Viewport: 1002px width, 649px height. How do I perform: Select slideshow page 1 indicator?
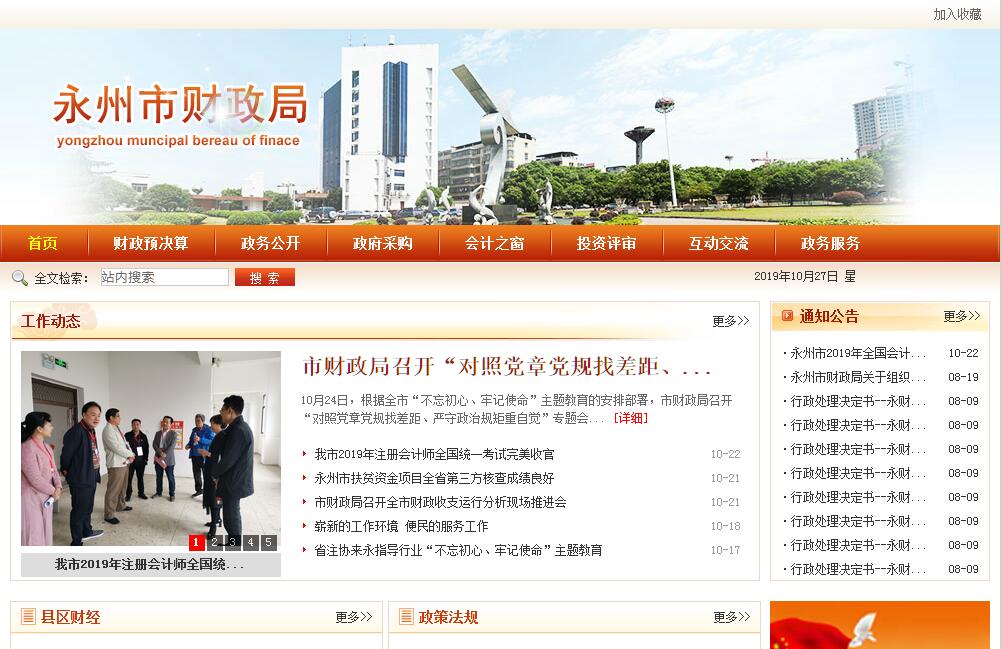coord(197,543)
